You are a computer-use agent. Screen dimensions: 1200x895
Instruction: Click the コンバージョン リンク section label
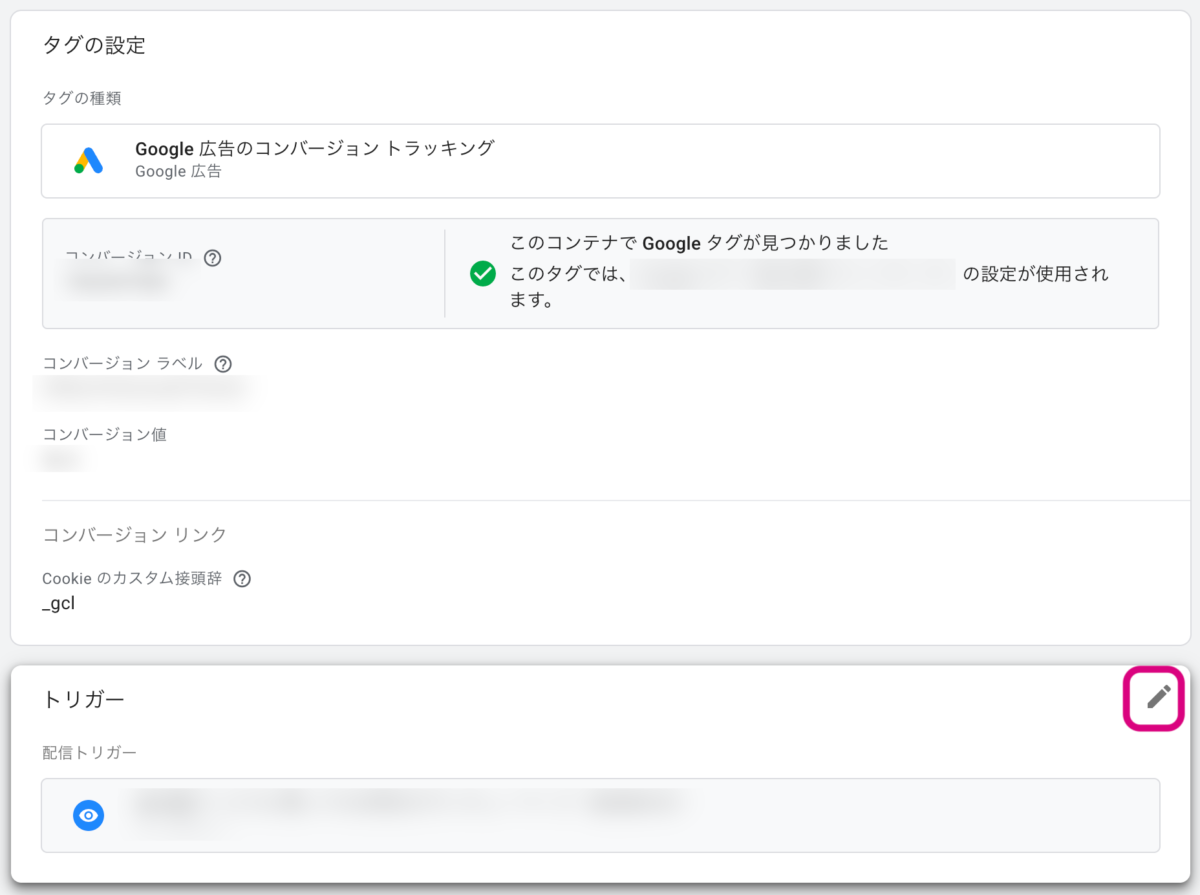[134, 535]
